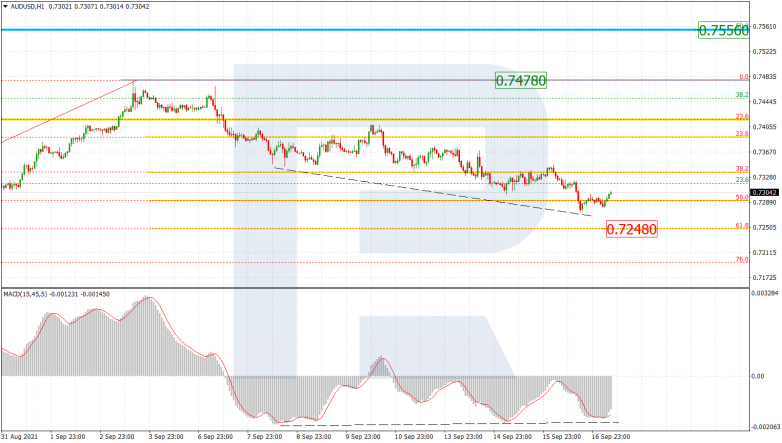Click the 10 Sep 23:00 time label
Screen dimensions: 782x443
pyautogui.click(x=414, y=437)
